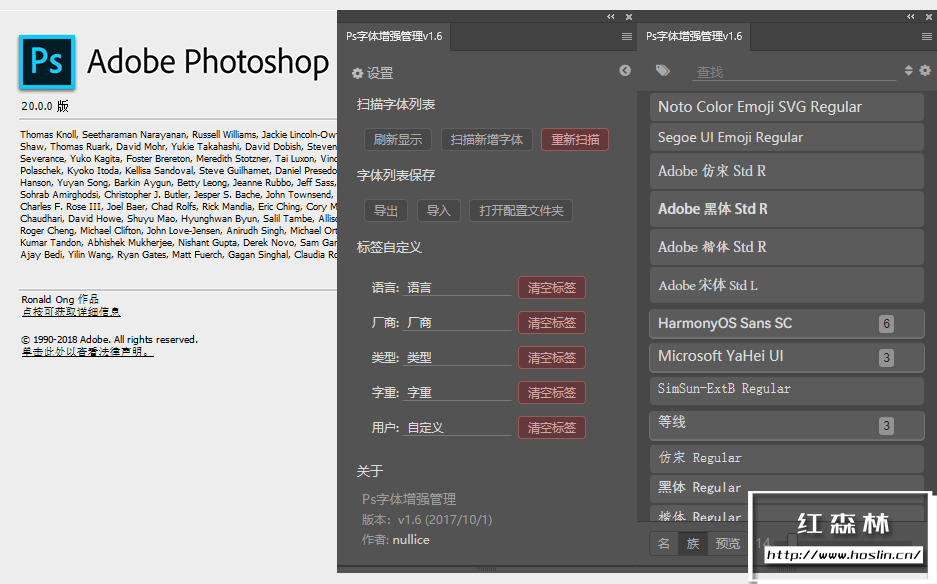This screenshot has height=584, width=937.
Task: Clear tags with 清空标签 in the 字重 row
Action: tap(552, 393)
